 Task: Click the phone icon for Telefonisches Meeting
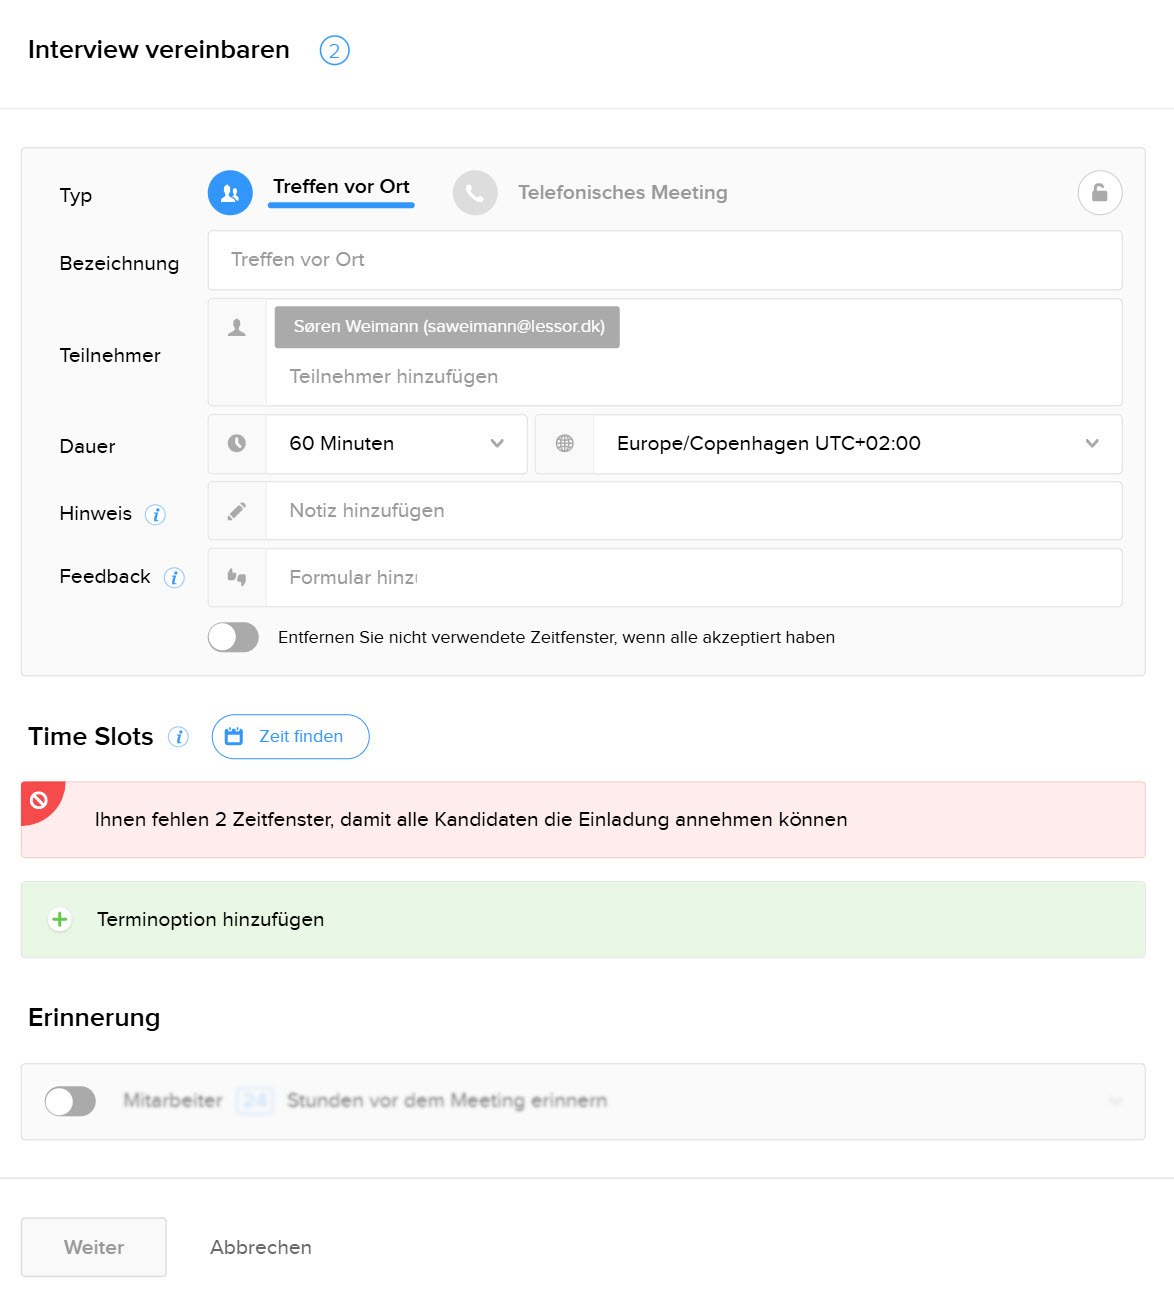(475, 193)
